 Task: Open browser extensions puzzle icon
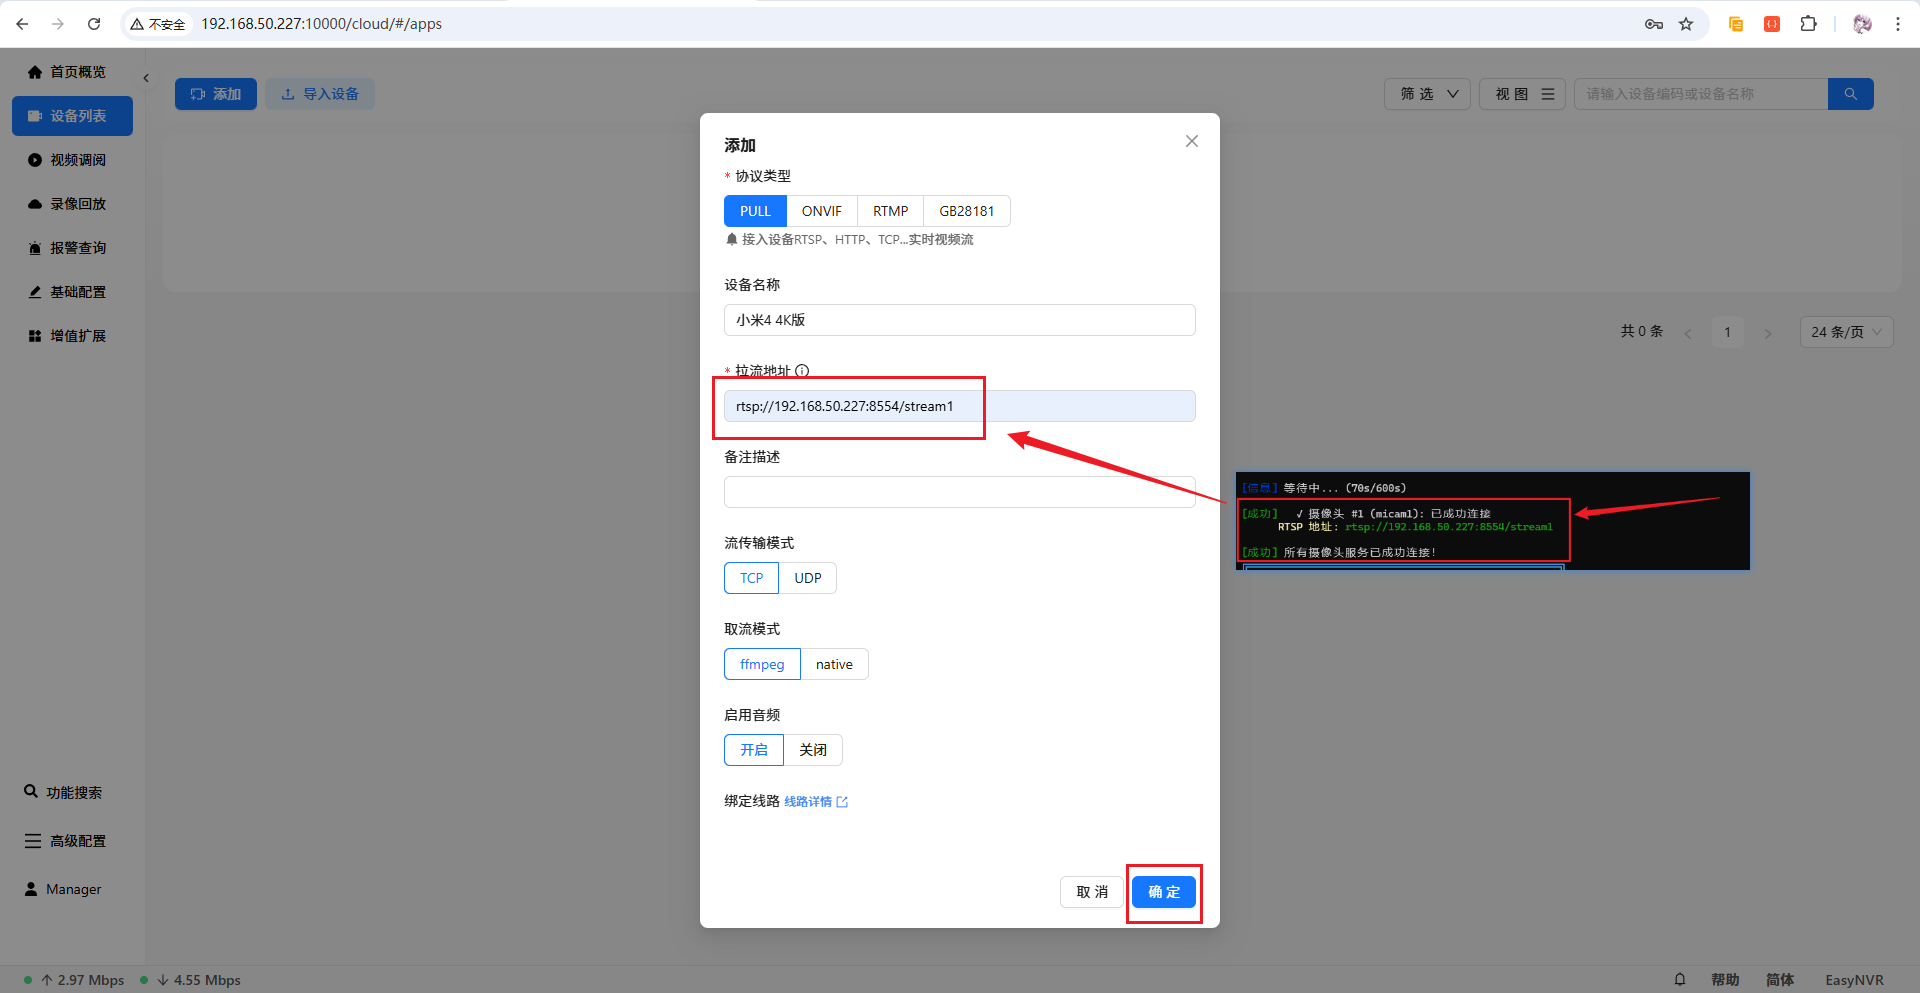tap(1808, 24)
